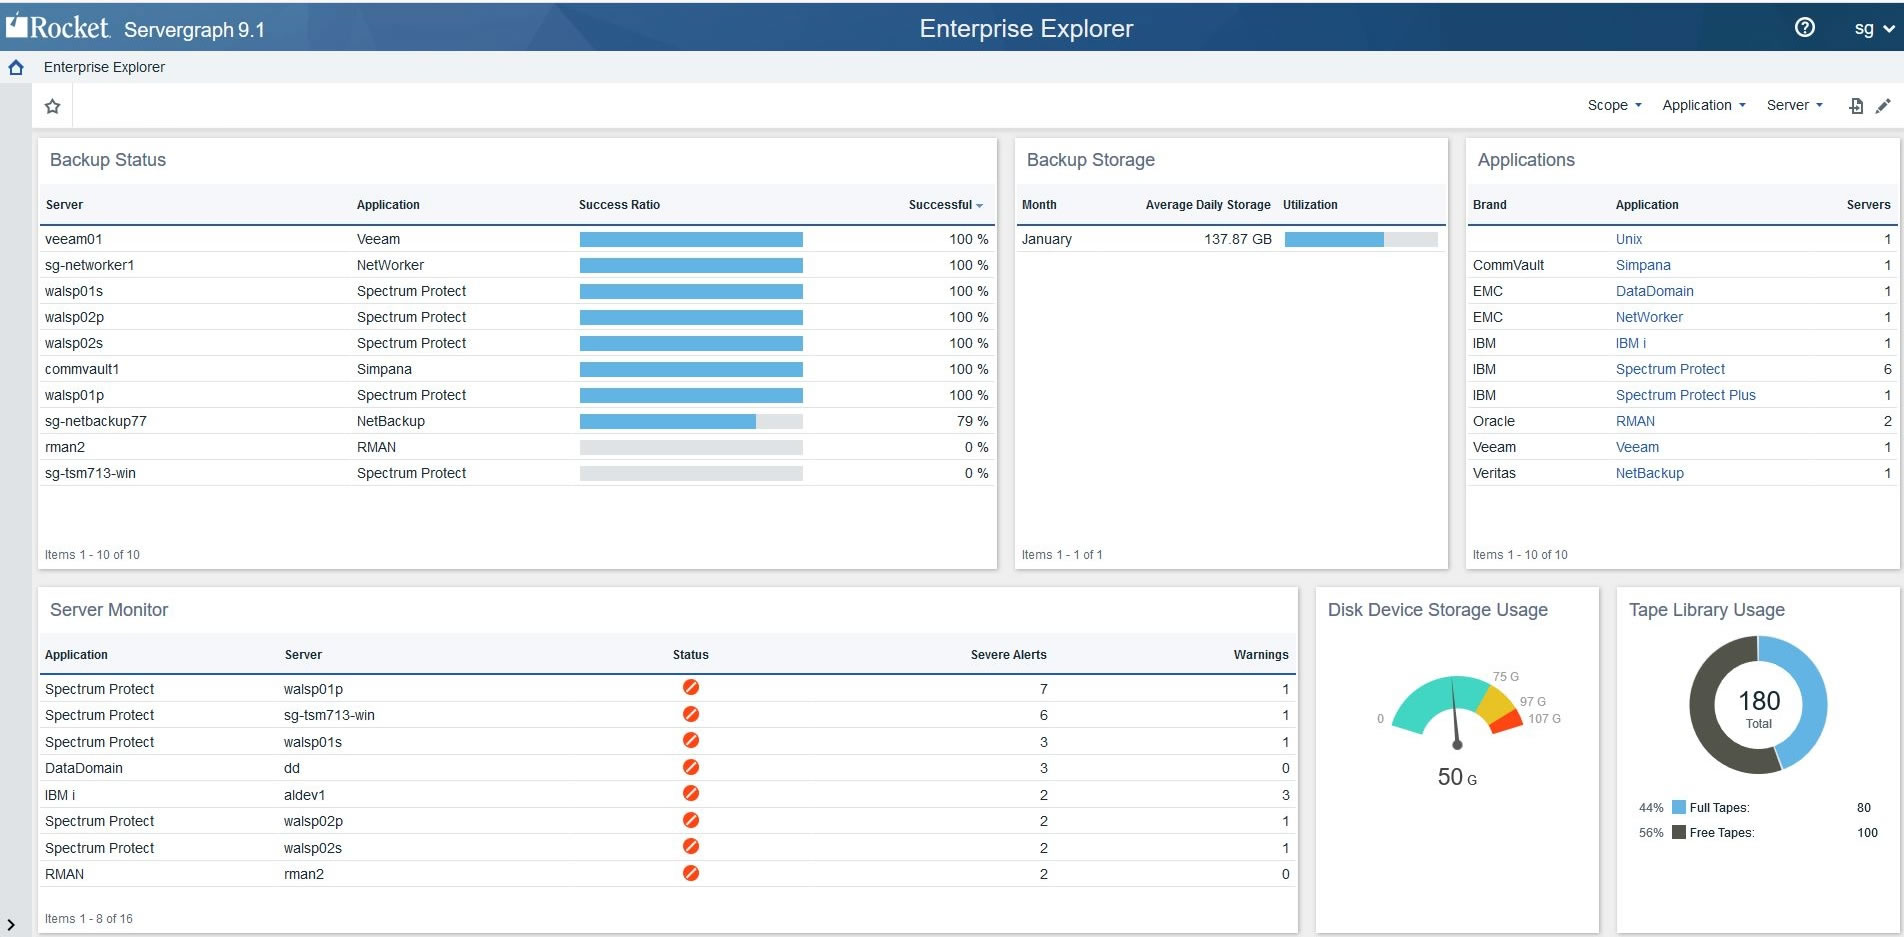Sort Server Monitor by Severe Alerts header

pos(1008,655)
